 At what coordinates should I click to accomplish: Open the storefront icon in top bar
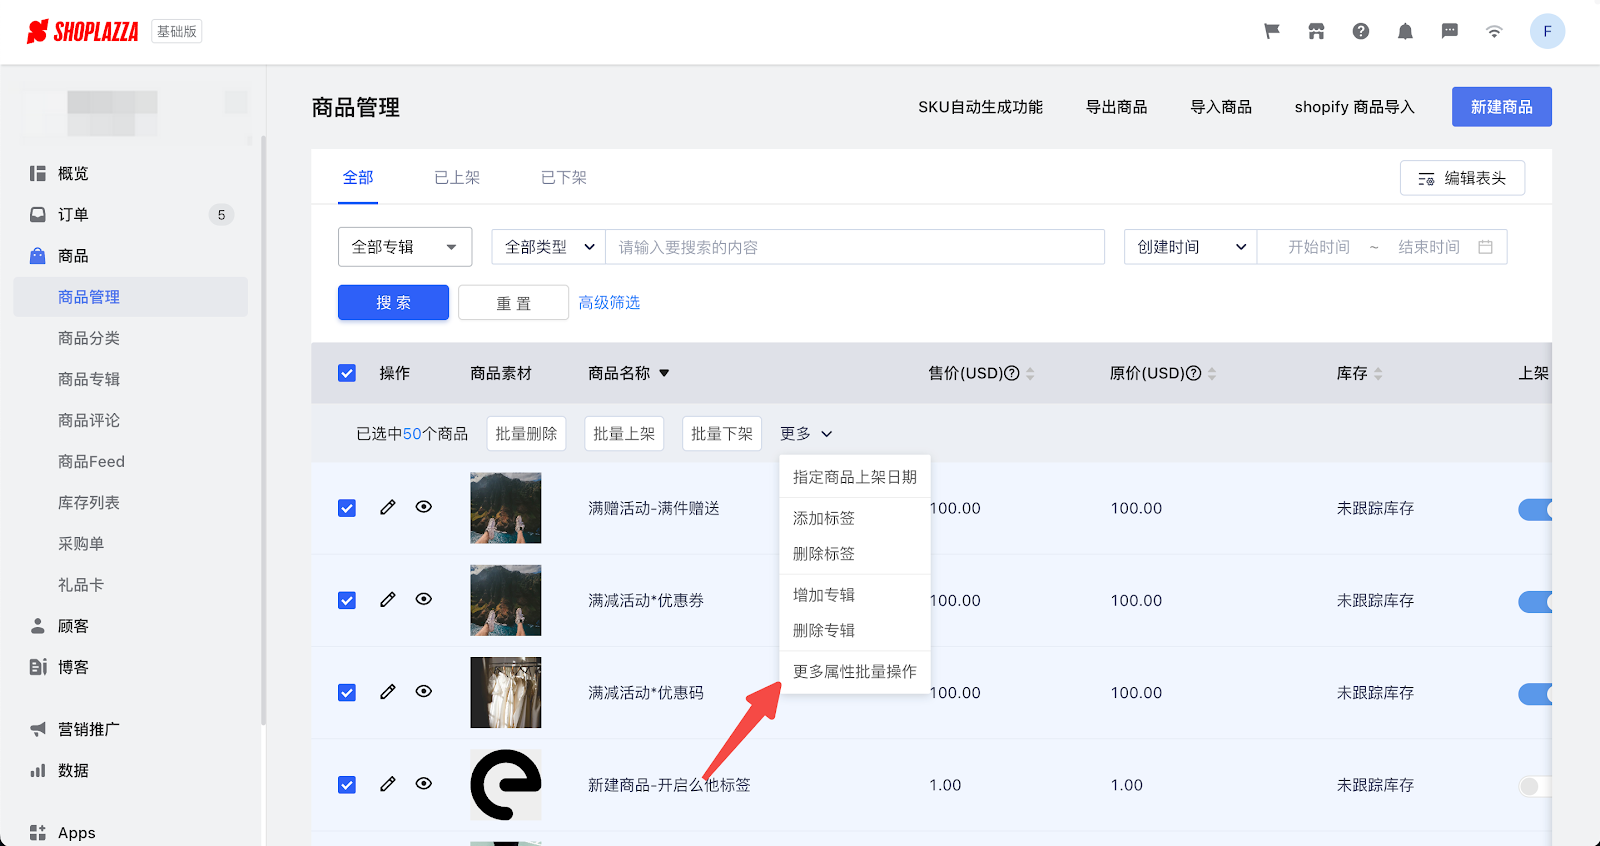[1316, 31]
